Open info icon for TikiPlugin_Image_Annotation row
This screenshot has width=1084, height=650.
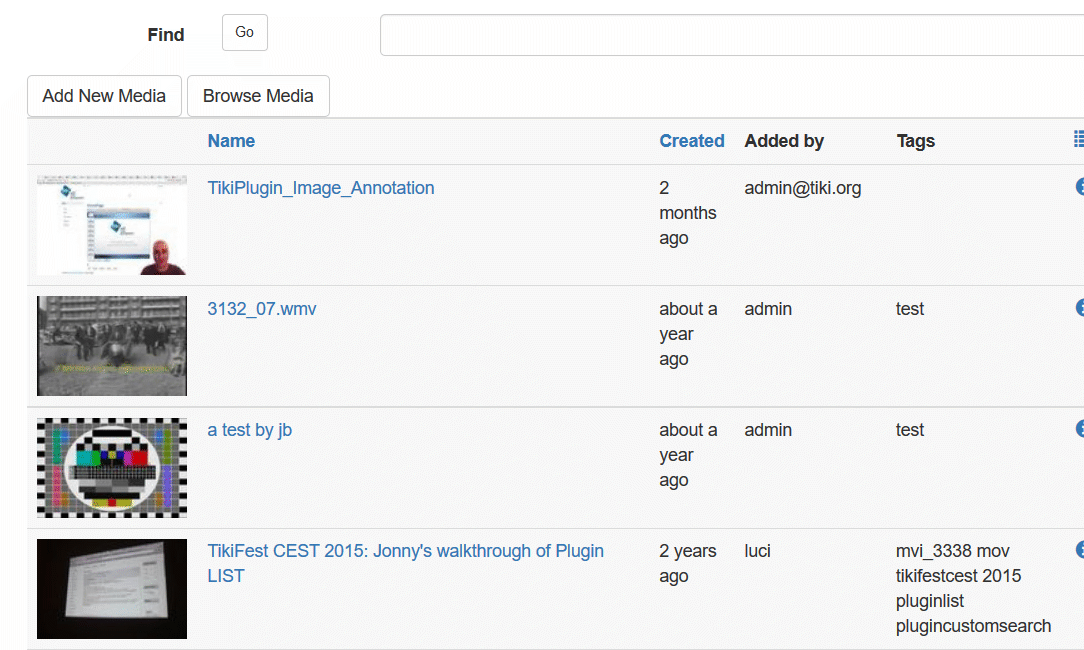coord(1079,187)
